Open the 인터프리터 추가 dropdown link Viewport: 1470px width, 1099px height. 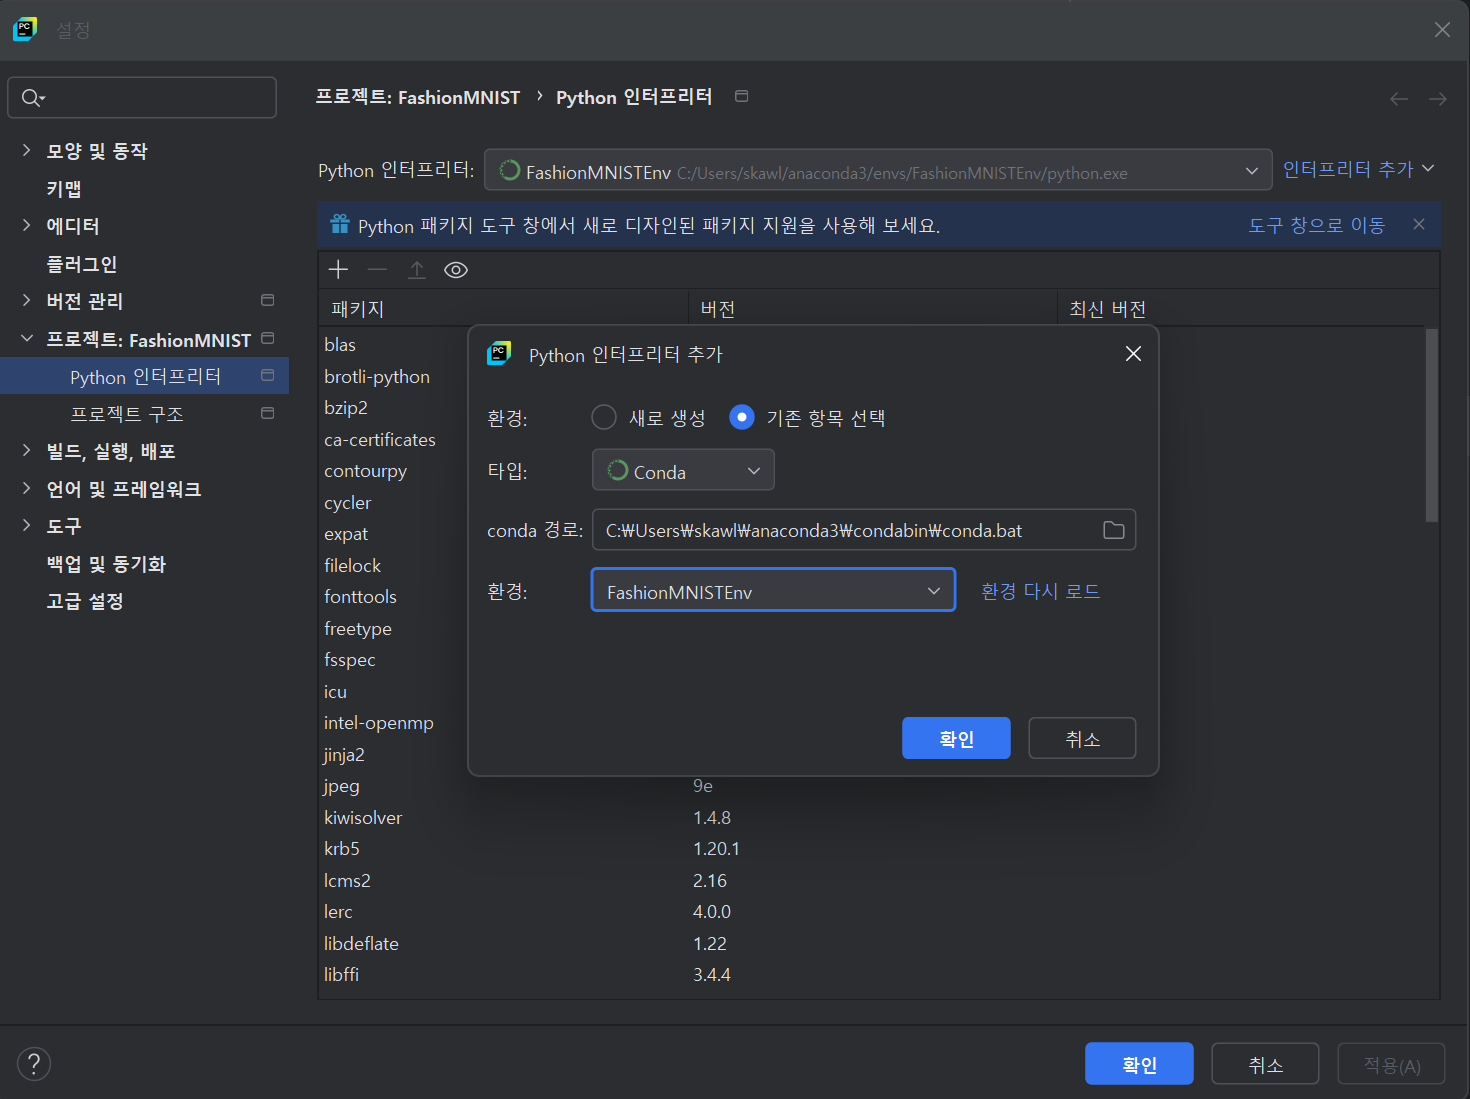coord(1358,169)
